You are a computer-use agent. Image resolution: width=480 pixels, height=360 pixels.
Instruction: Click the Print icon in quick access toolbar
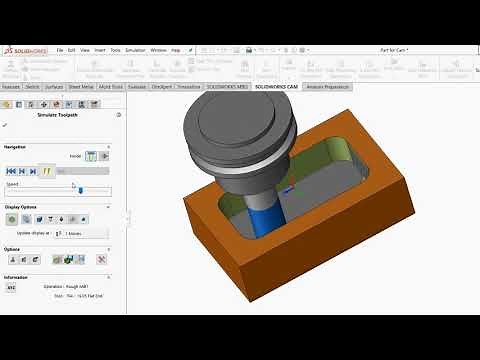tap(249, 50)
